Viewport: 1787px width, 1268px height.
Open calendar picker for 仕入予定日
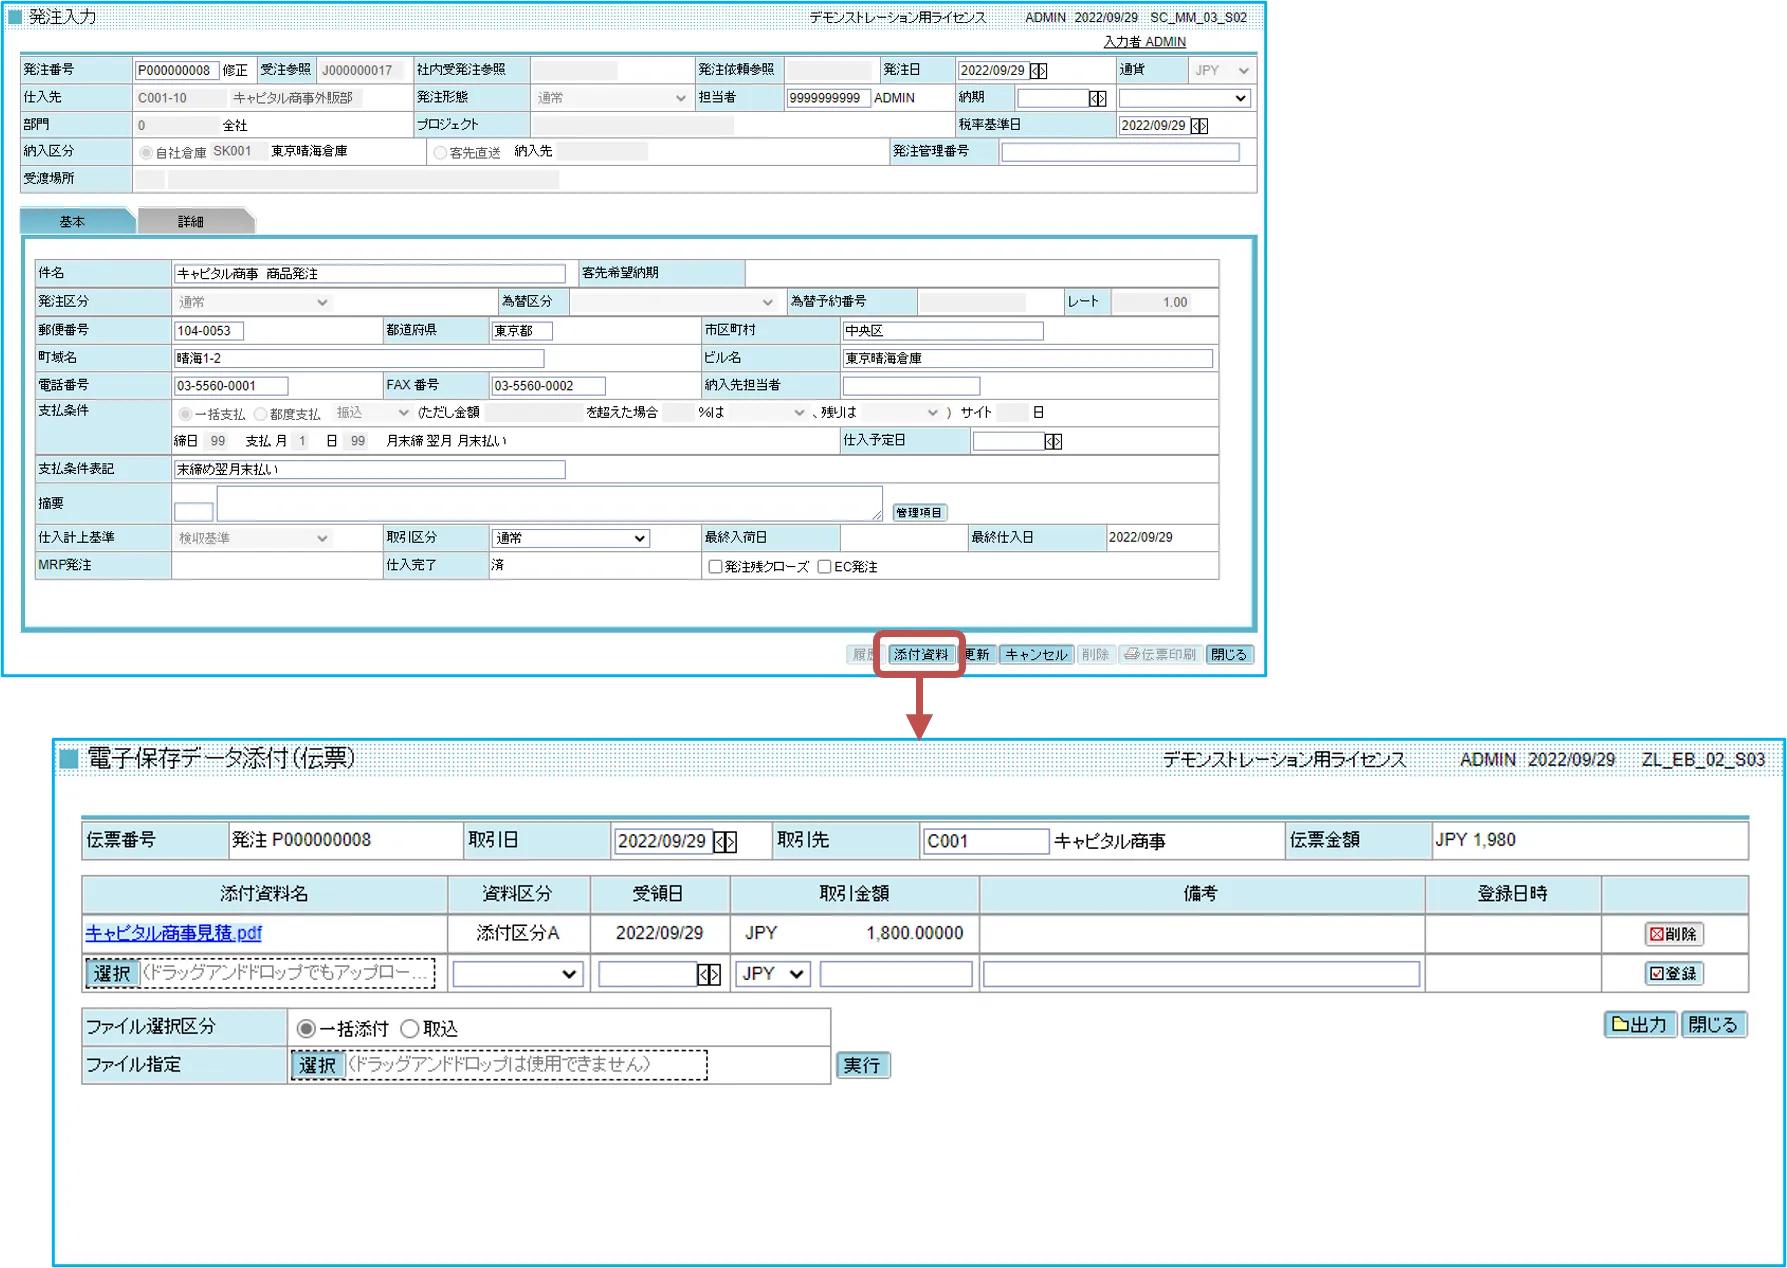click(x=1053, y=441)
